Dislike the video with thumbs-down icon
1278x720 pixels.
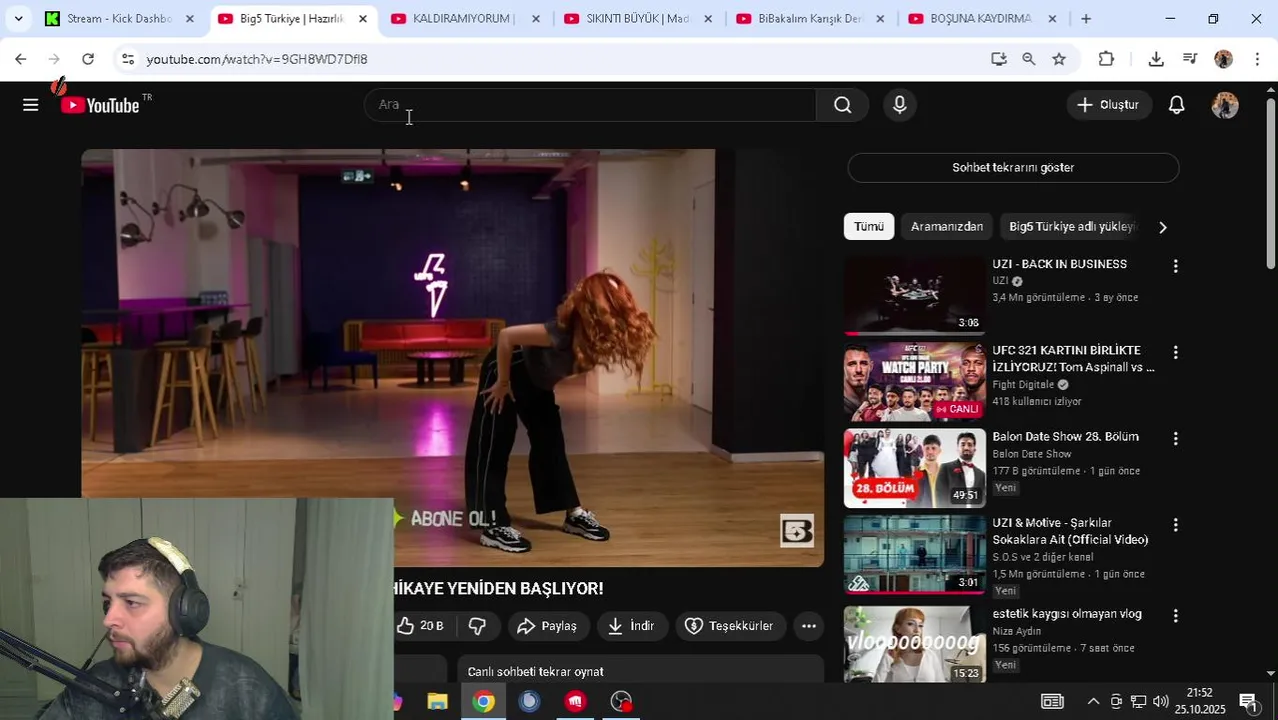coord(477,626)
